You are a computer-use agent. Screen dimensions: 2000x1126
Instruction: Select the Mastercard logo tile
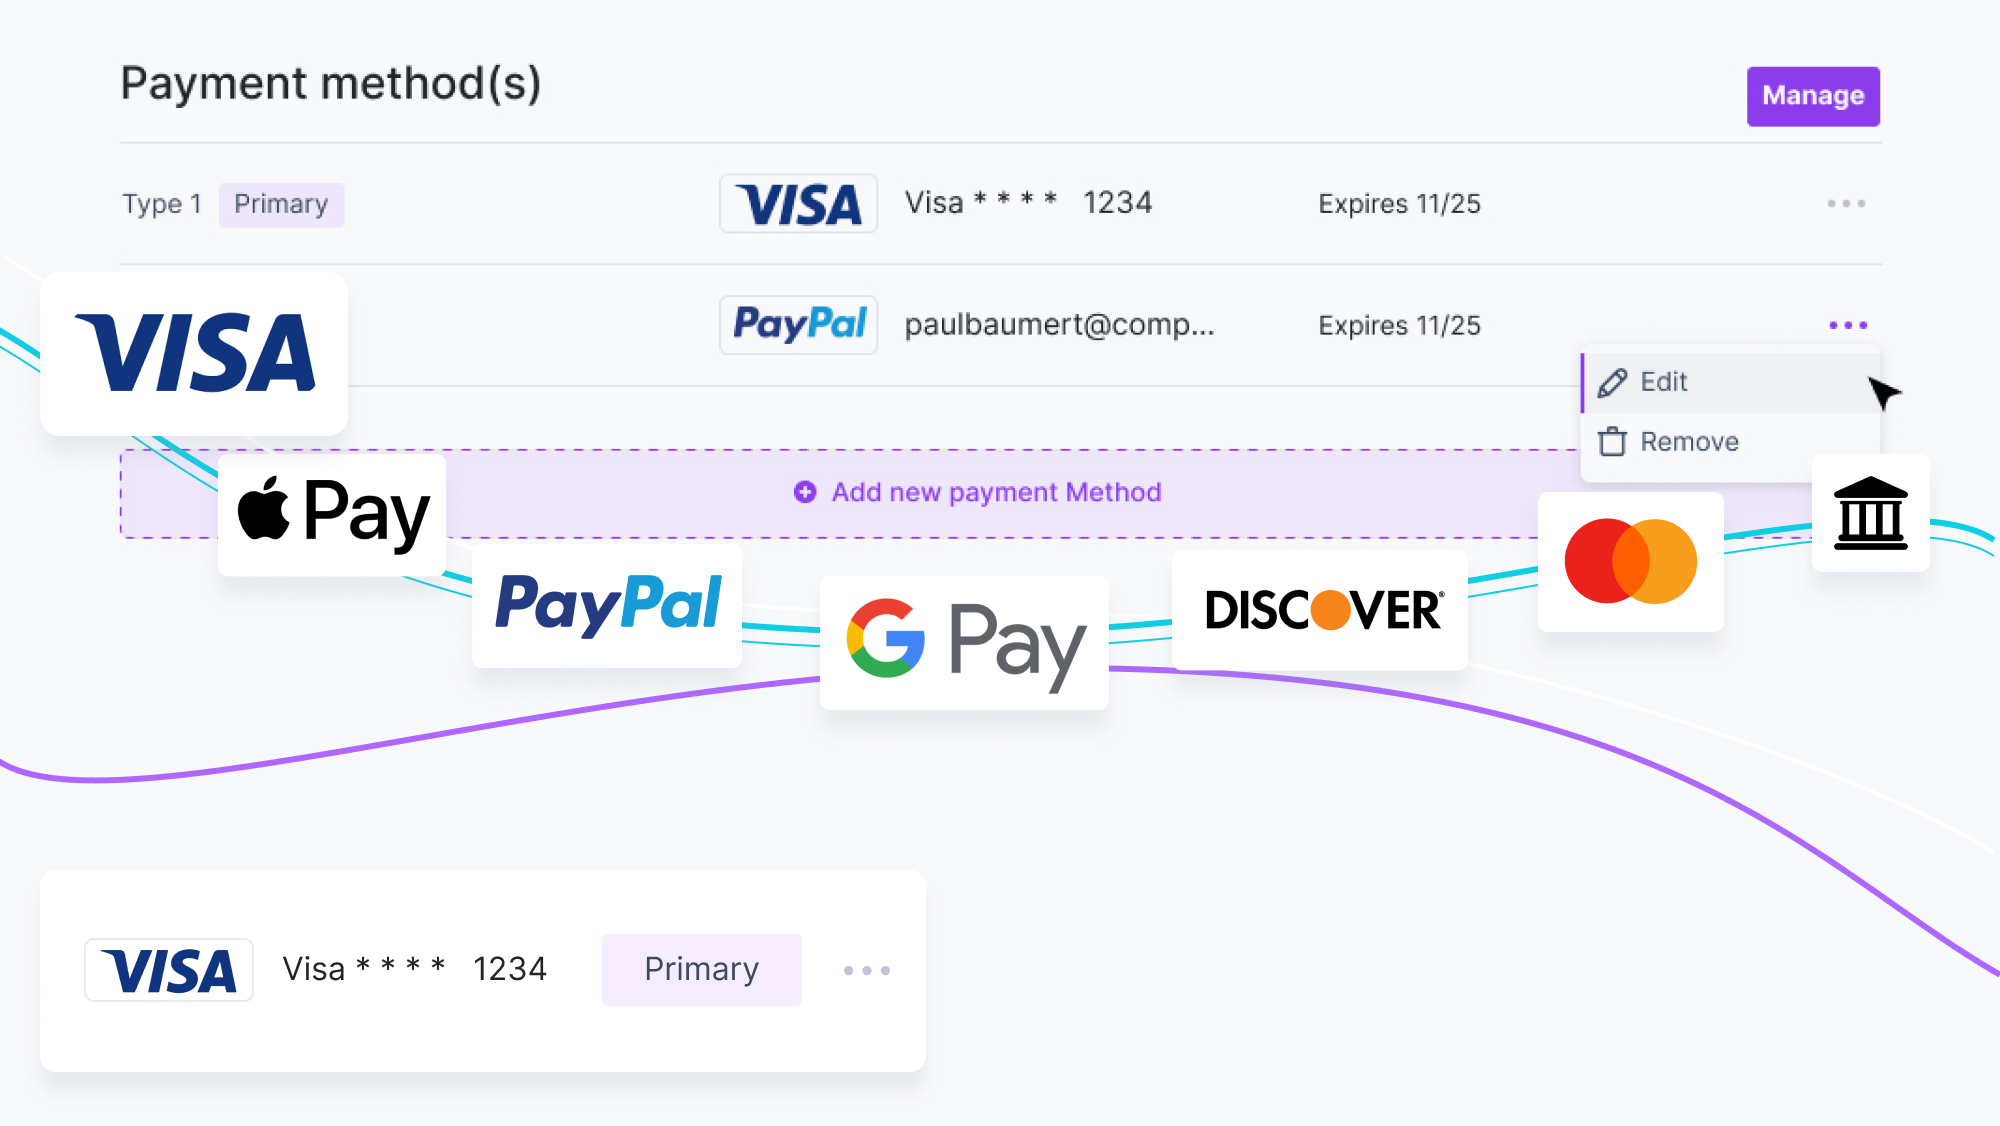pyautogui.click(x=1630, y=561)
